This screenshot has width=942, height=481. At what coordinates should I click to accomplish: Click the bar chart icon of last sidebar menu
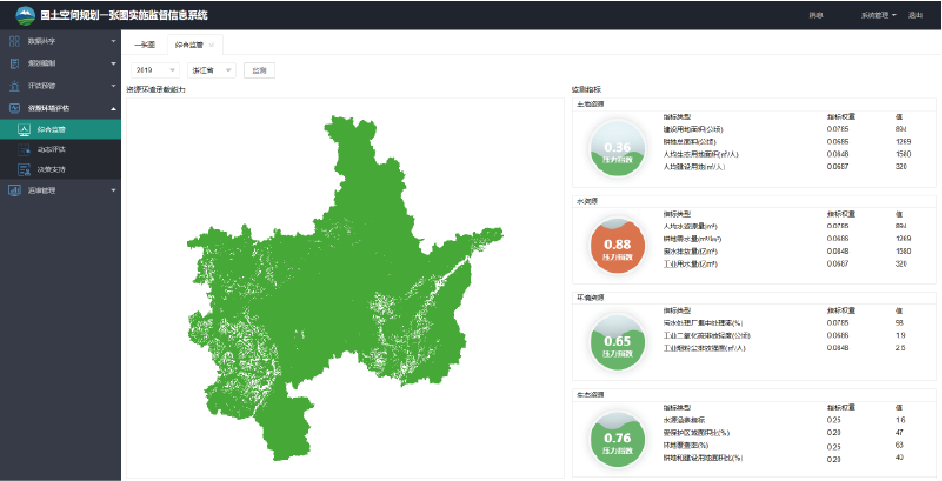(x=15, y=190)
